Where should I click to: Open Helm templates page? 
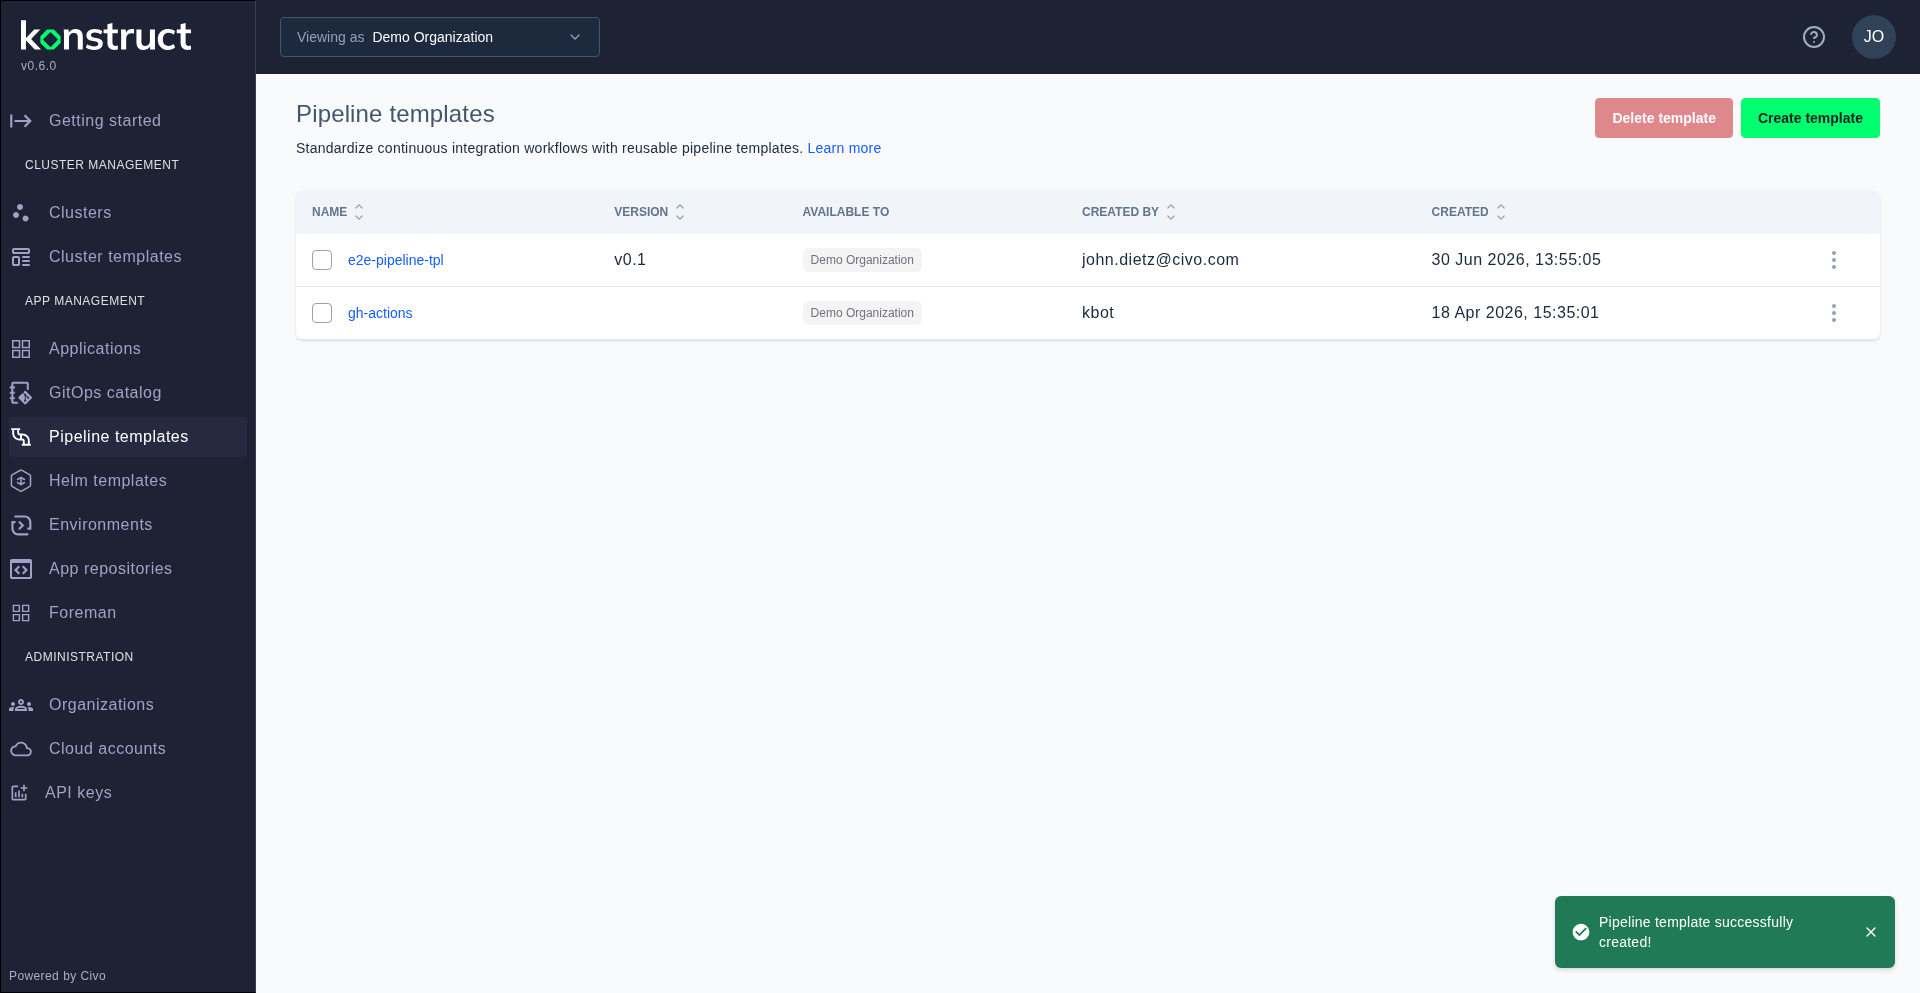click(x=128, y=481)
